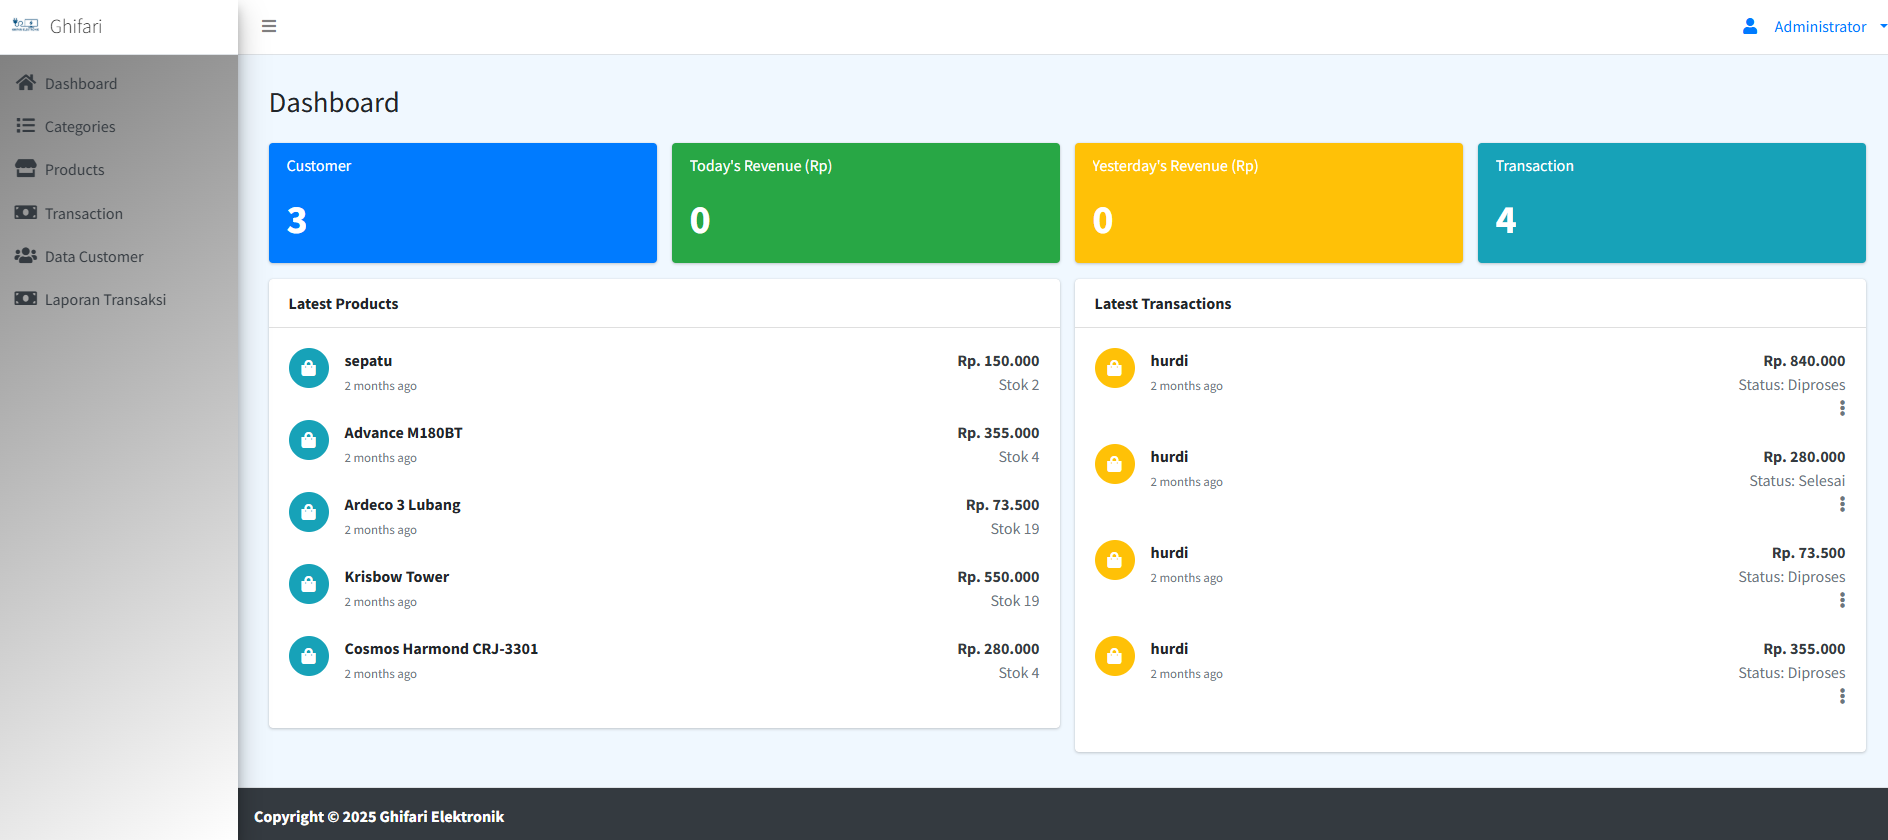Viewport: 1888px width, 840px height.
Task: Expand three-dot menu for Rp. 280.000 transaction
Action: pyautogui.click(x=1842, y=504)
